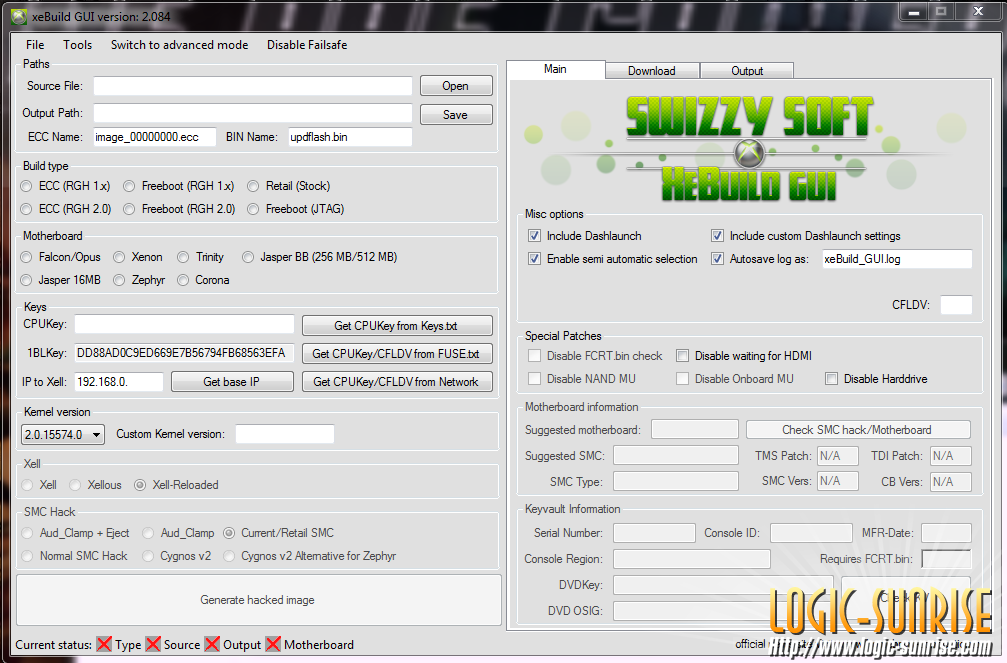The image size is (1007, 663).
Task: Select Freeboot (JTAG) build type
Action: pos(296,209)
